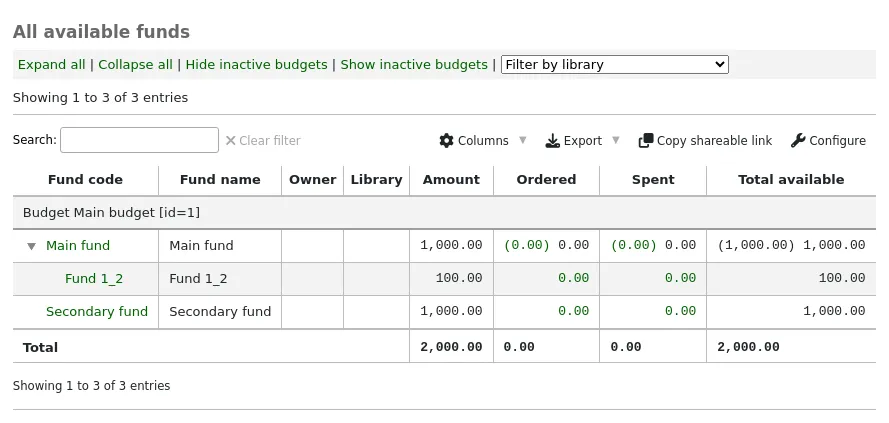The image size is (889, 423).
Task: Click total amount 2,000.00 in Amount column
Action: pos(451,347)
